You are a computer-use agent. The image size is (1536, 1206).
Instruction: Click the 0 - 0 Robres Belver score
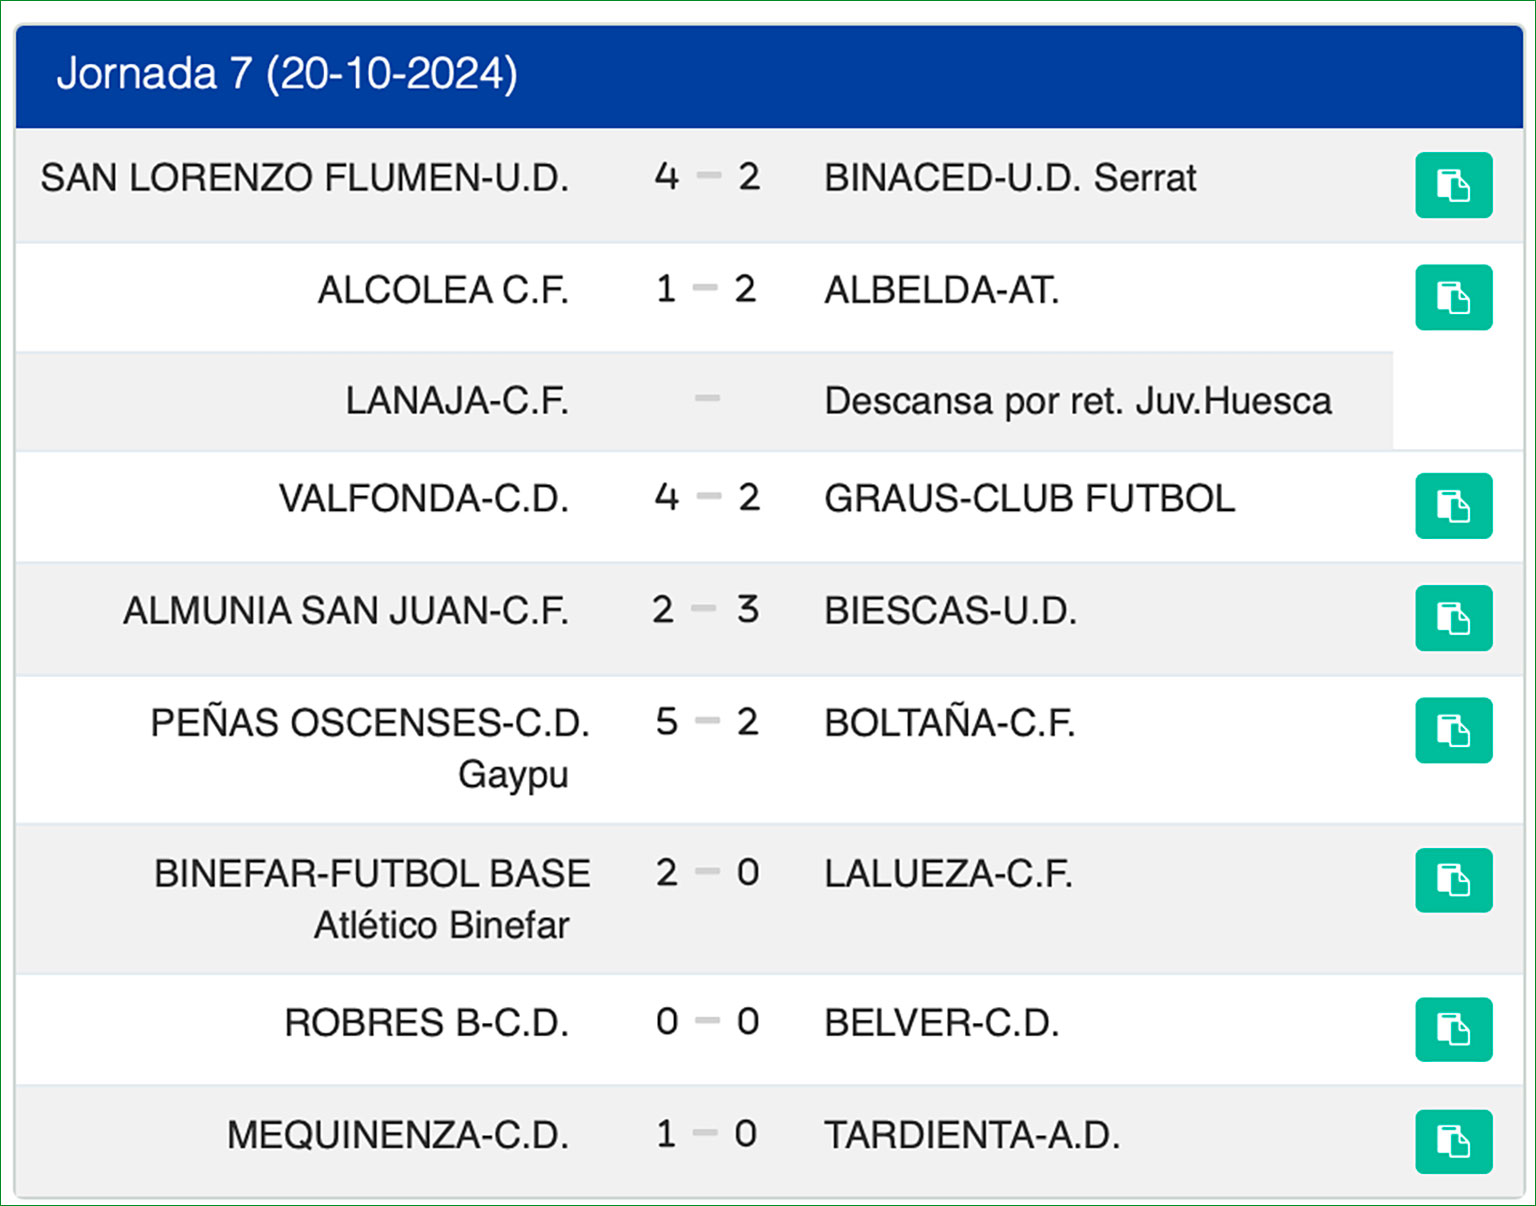pos(707,1022)
